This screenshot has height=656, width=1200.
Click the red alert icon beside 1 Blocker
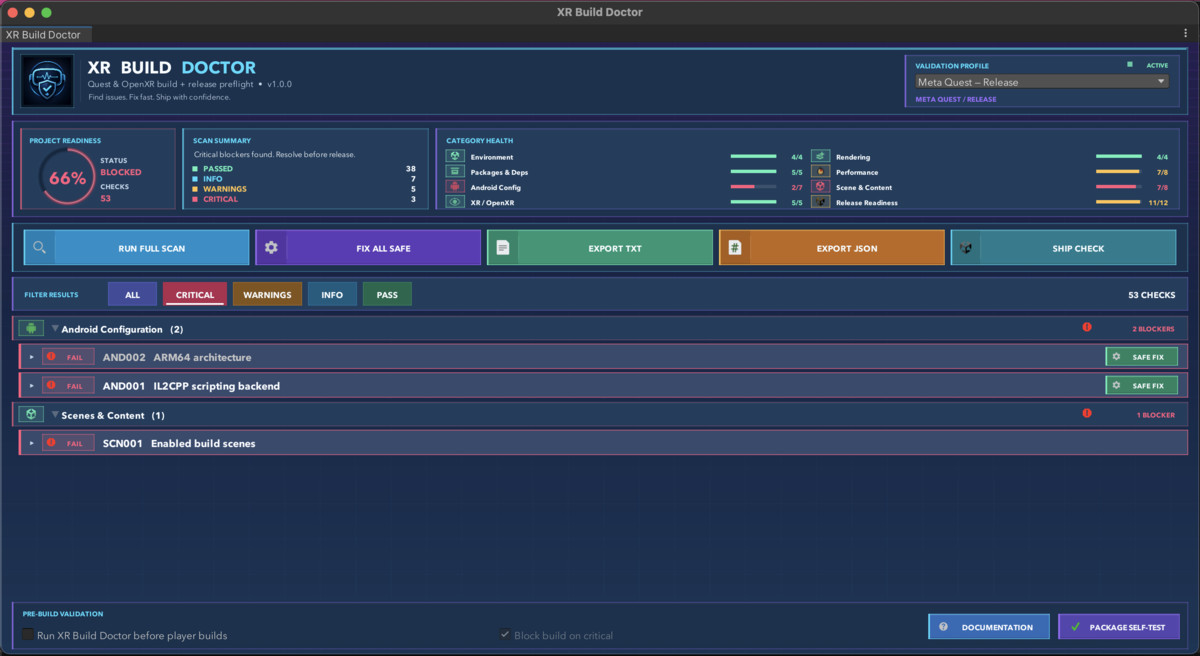pos(1087,413)
